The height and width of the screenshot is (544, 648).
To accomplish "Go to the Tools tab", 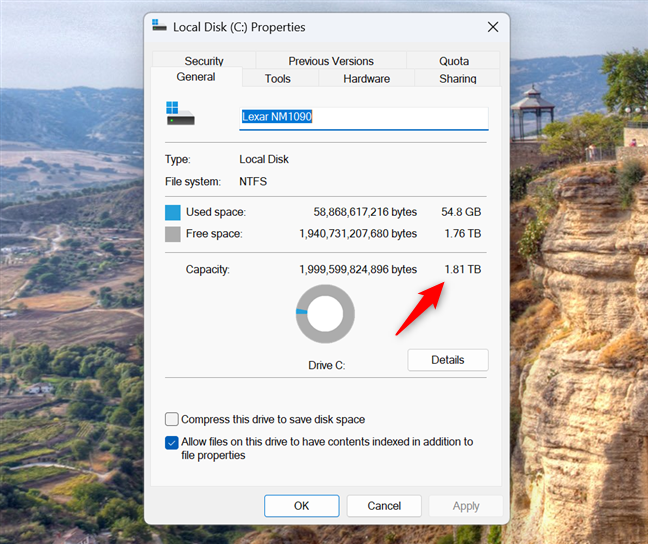I will 278,79.
